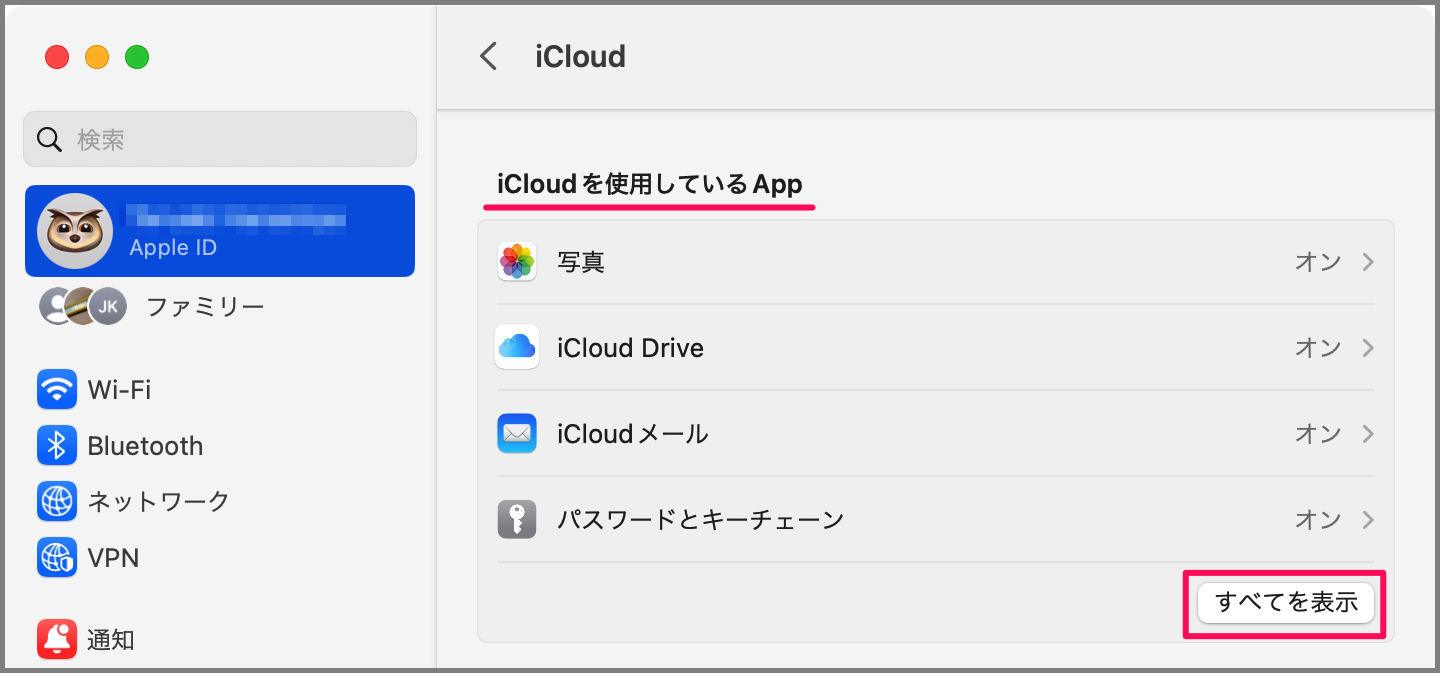Click the Wi-Fi icon in sidebar
The height and width of the screenshot is (673, 1440).
57,389
